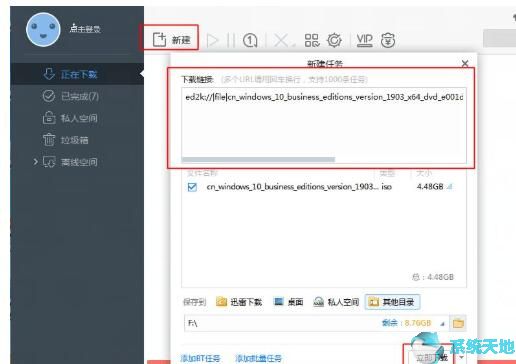The height and width of the screenshot is (364, 516).
Task: Click the scheduled task clock icon
Action: click(250, 41)
